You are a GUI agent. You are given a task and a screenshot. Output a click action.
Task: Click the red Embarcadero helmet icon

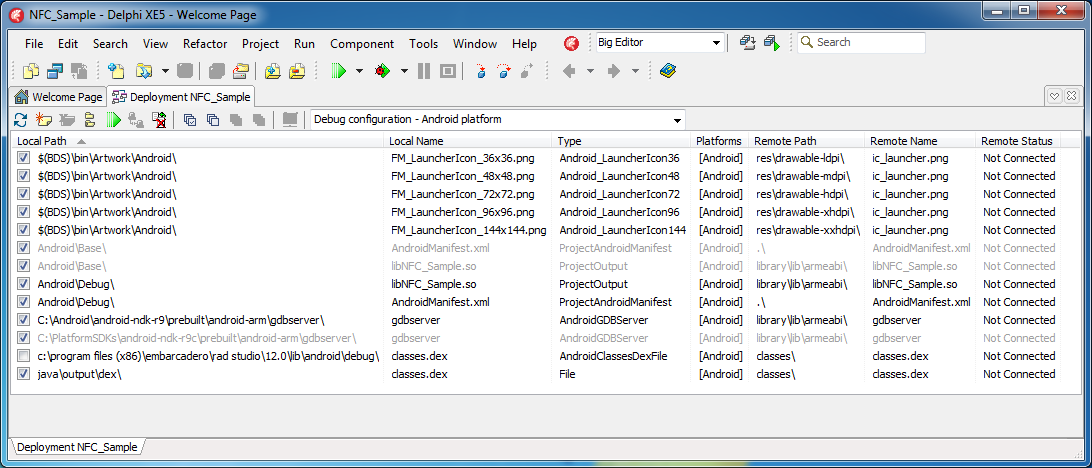[571, 43]
